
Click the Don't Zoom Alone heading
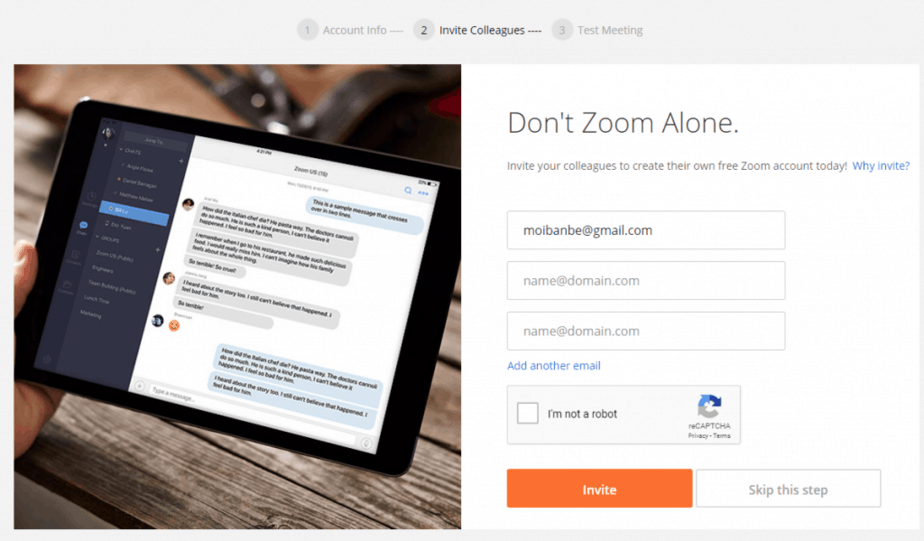623,123
